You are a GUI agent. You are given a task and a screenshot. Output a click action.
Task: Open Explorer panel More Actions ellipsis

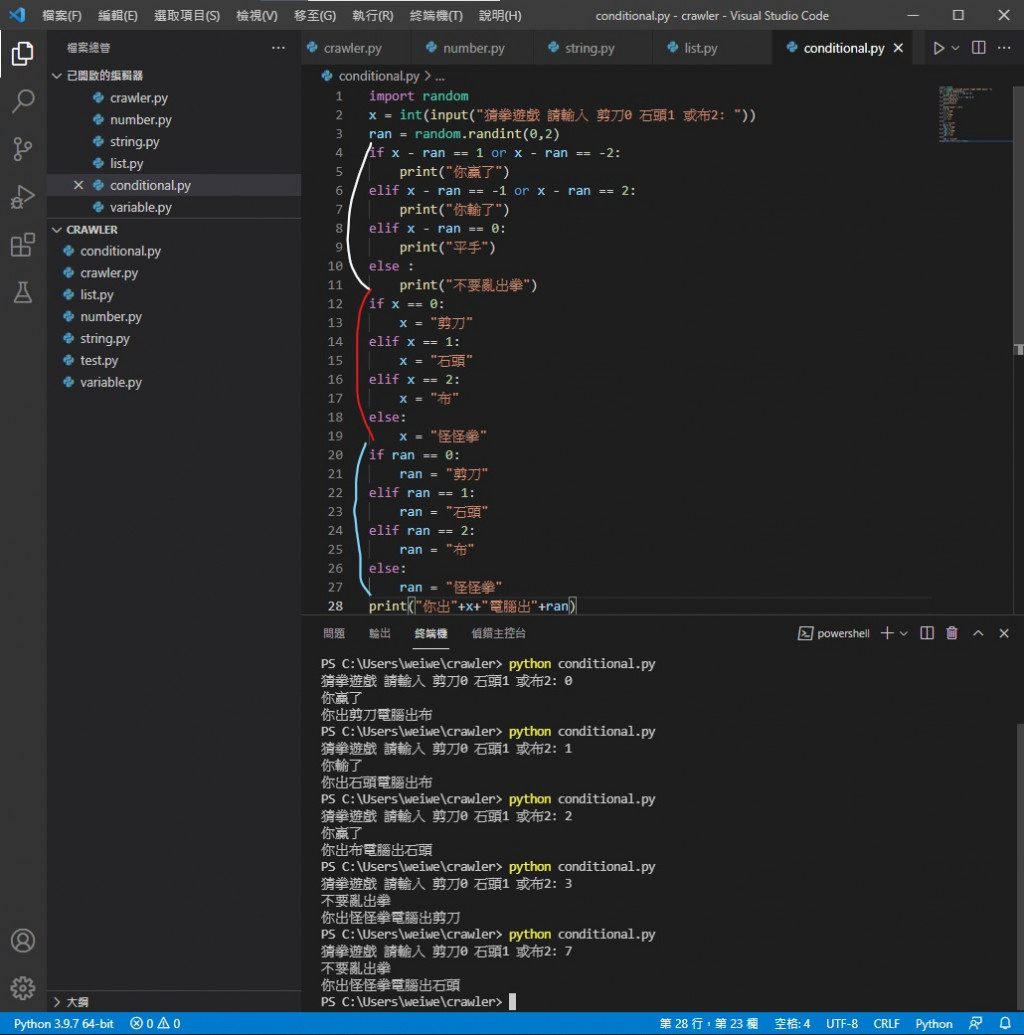coord(278,48)
